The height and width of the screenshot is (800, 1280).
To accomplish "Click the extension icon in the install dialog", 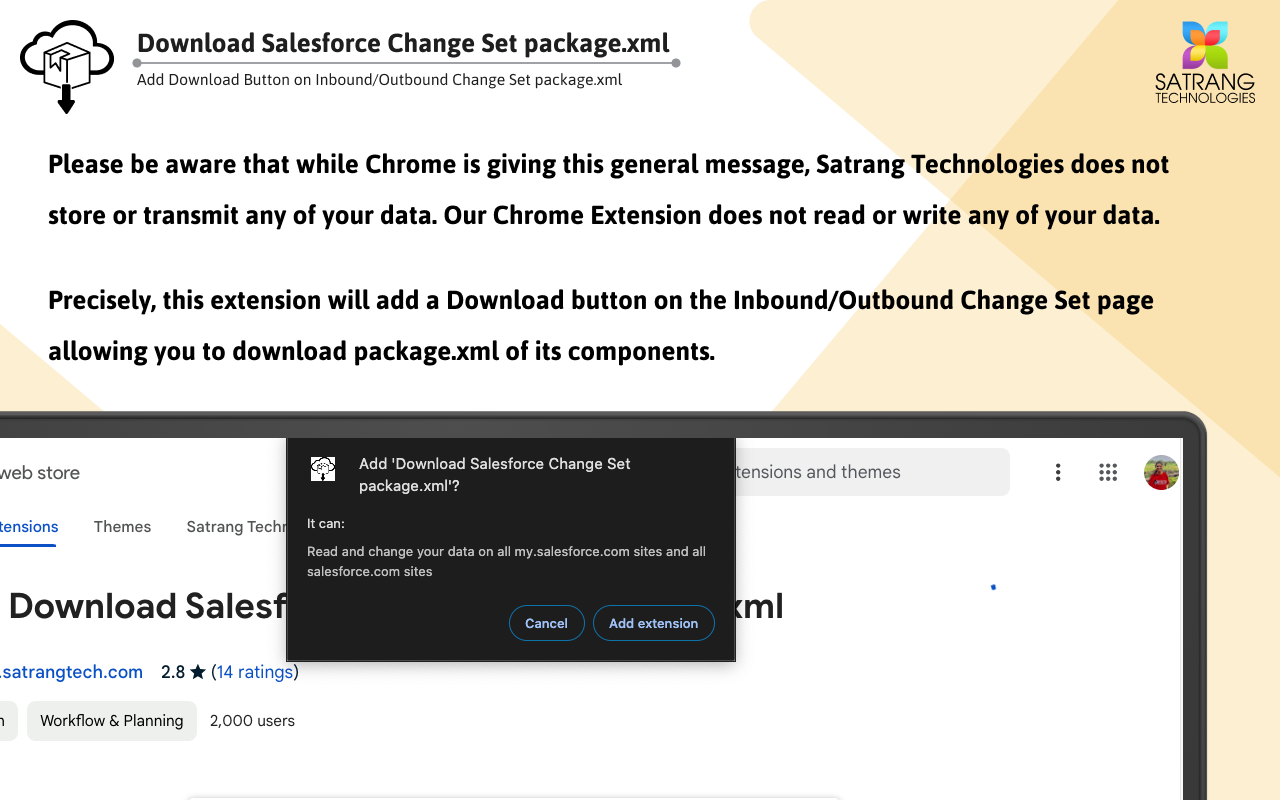I will point(322,469).
